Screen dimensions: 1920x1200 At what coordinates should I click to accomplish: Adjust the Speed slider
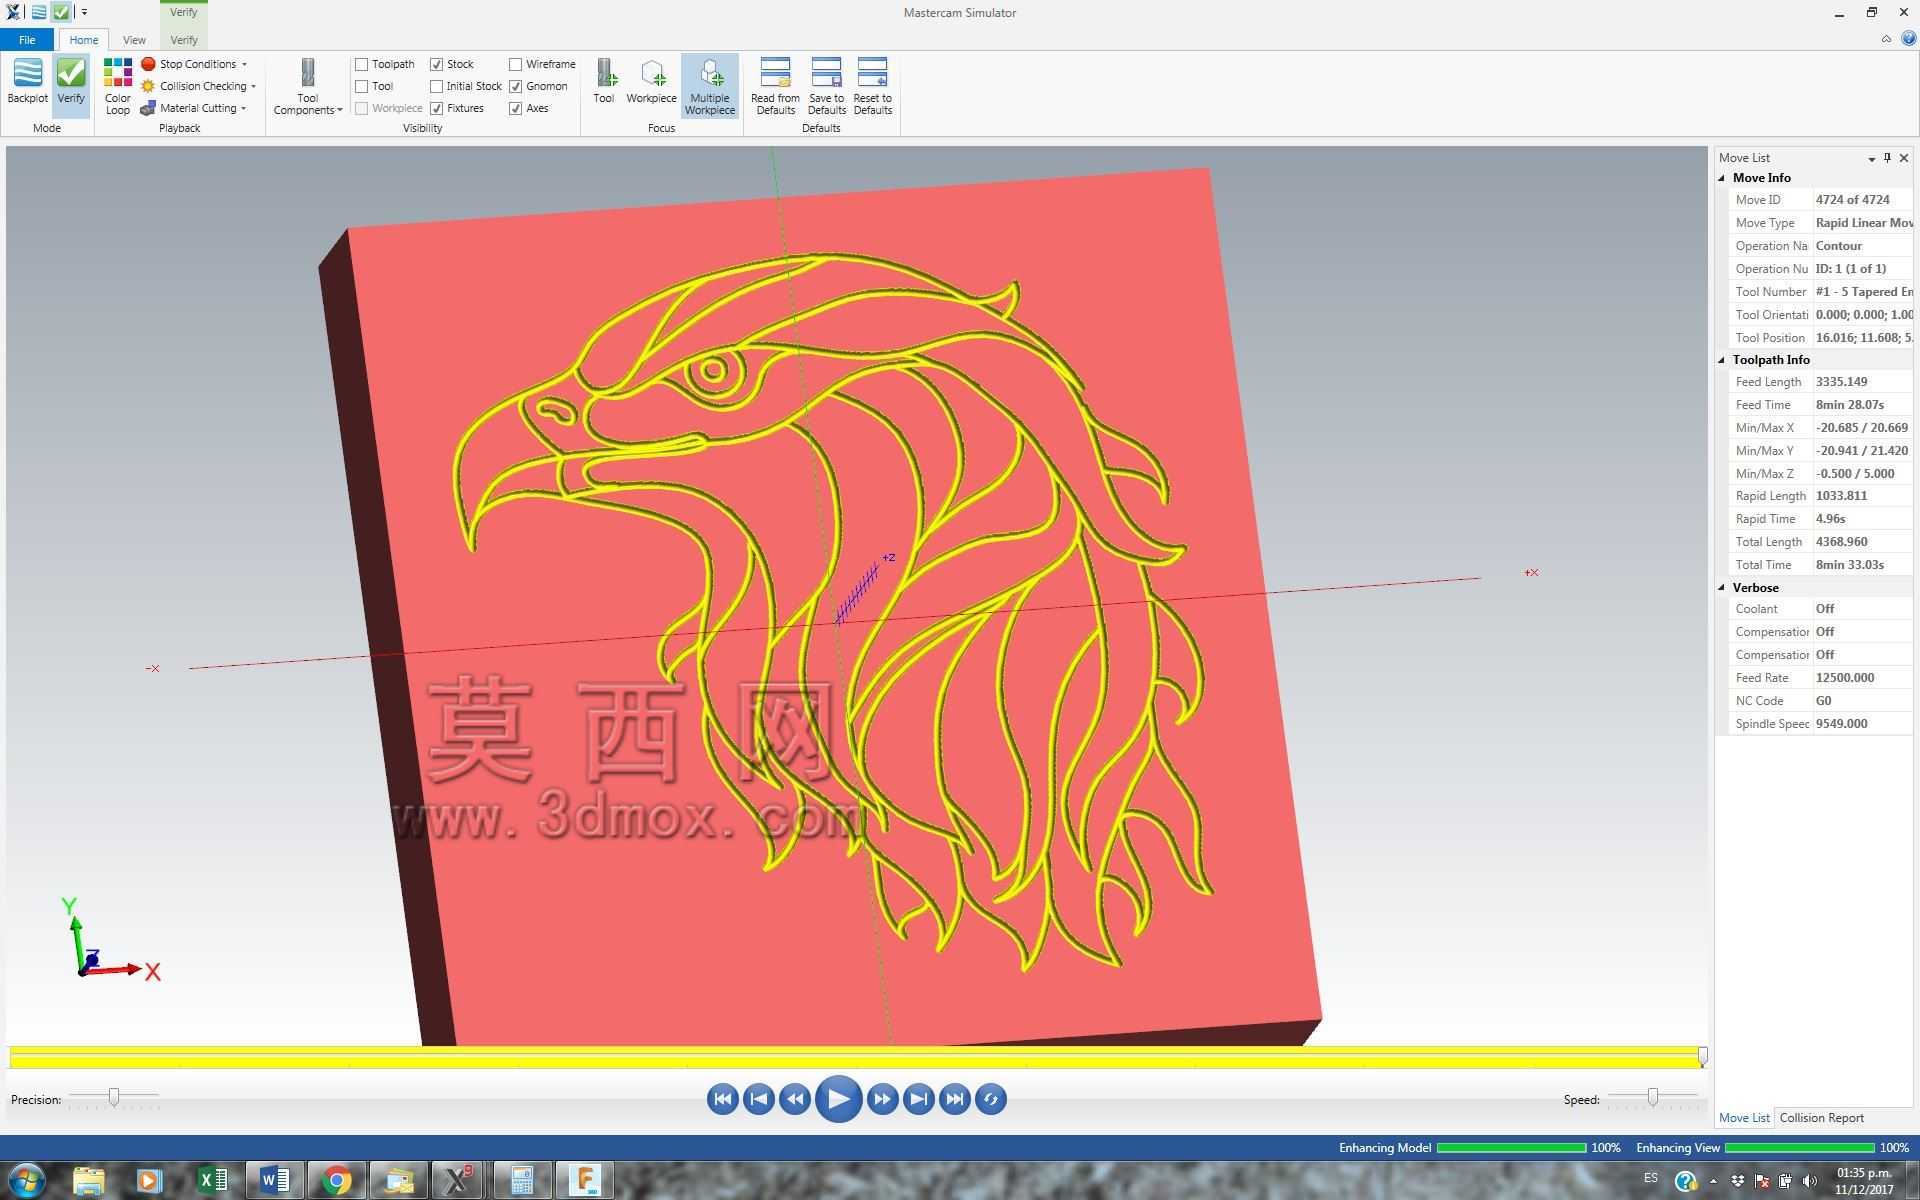1653,1098
